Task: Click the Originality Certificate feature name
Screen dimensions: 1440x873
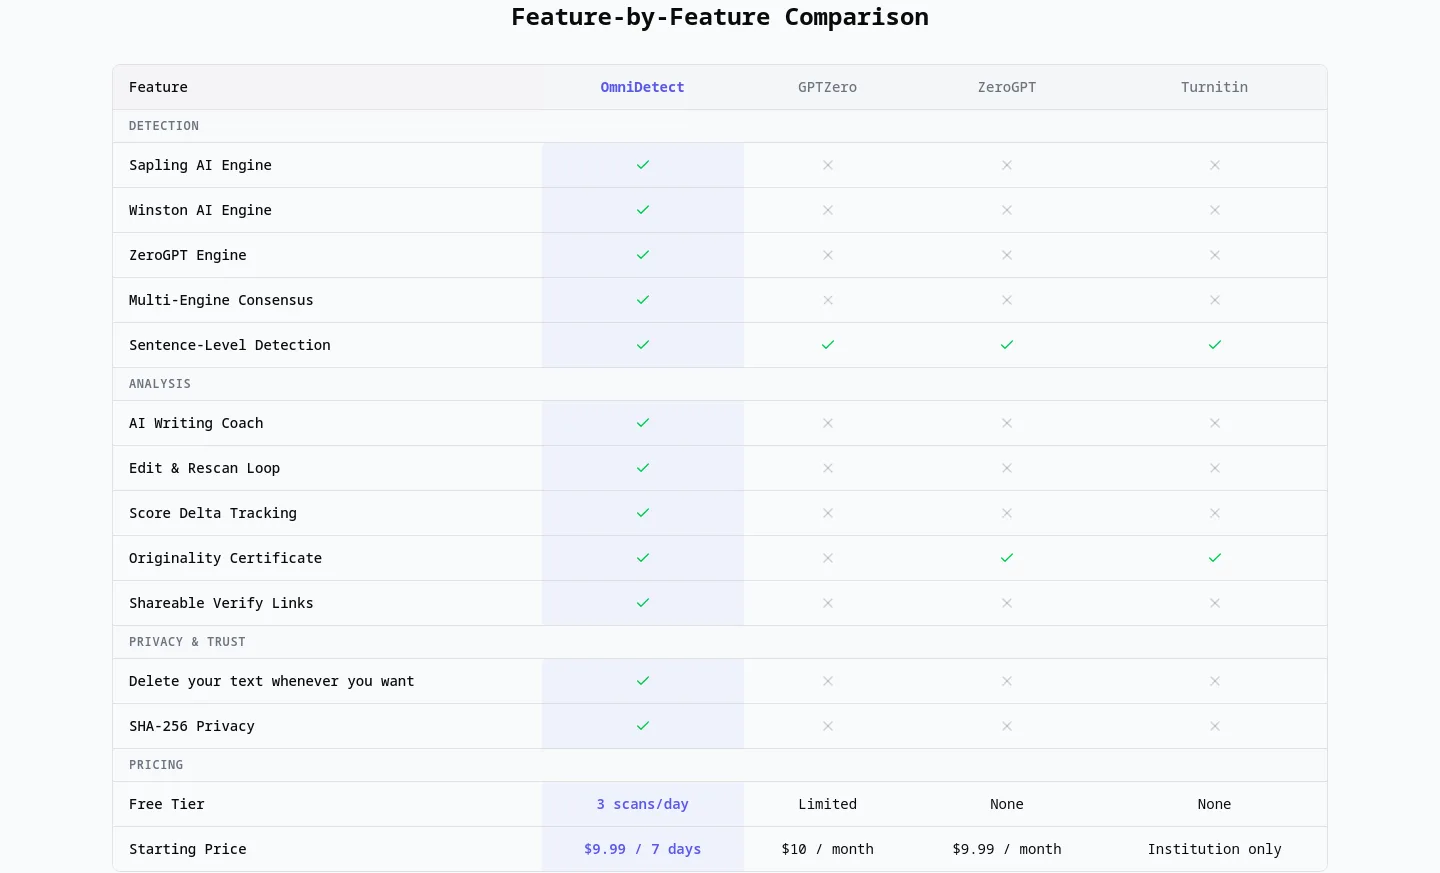Action: point(226,558)
